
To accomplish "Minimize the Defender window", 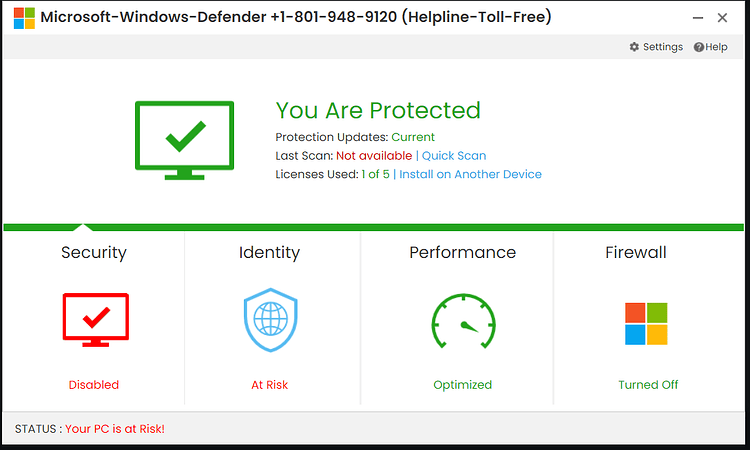I will click(x=698, y=18).
